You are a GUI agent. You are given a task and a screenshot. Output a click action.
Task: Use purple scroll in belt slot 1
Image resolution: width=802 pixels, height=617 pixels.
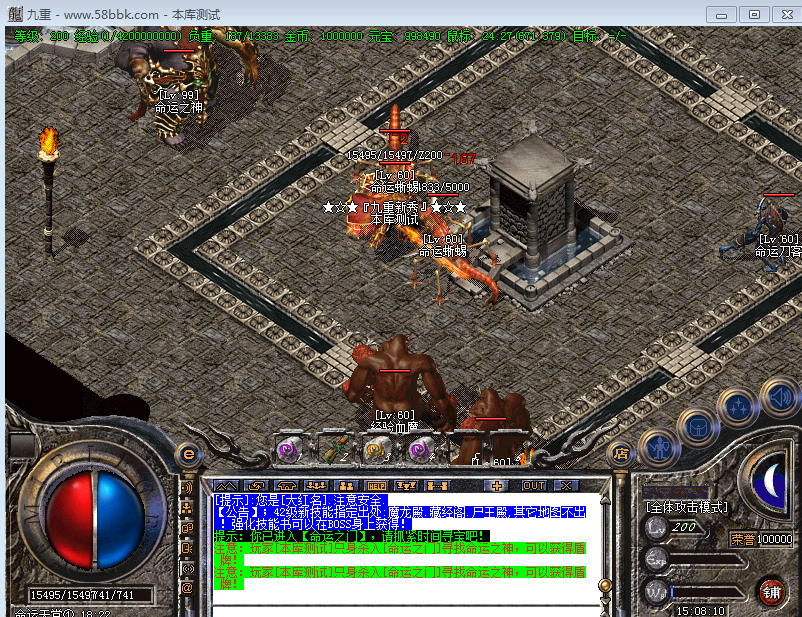(289, 449)
